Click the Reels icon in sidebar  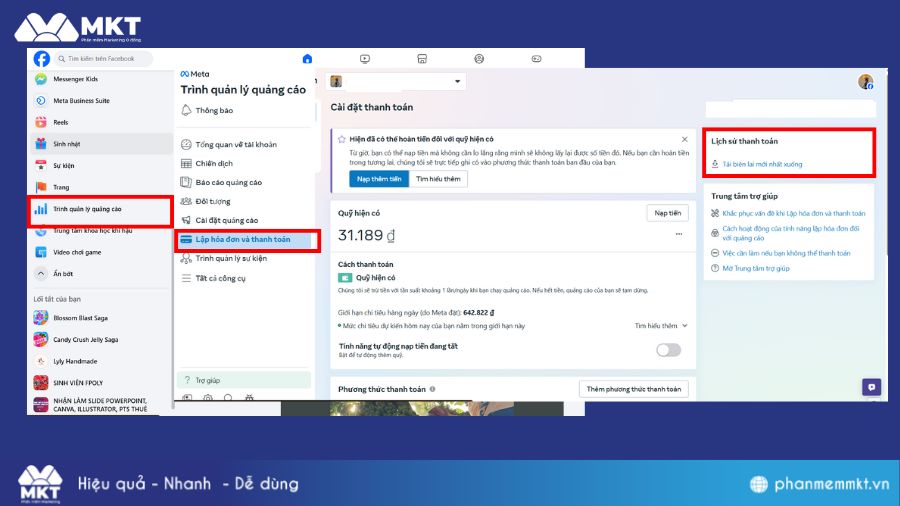[41, 121]
